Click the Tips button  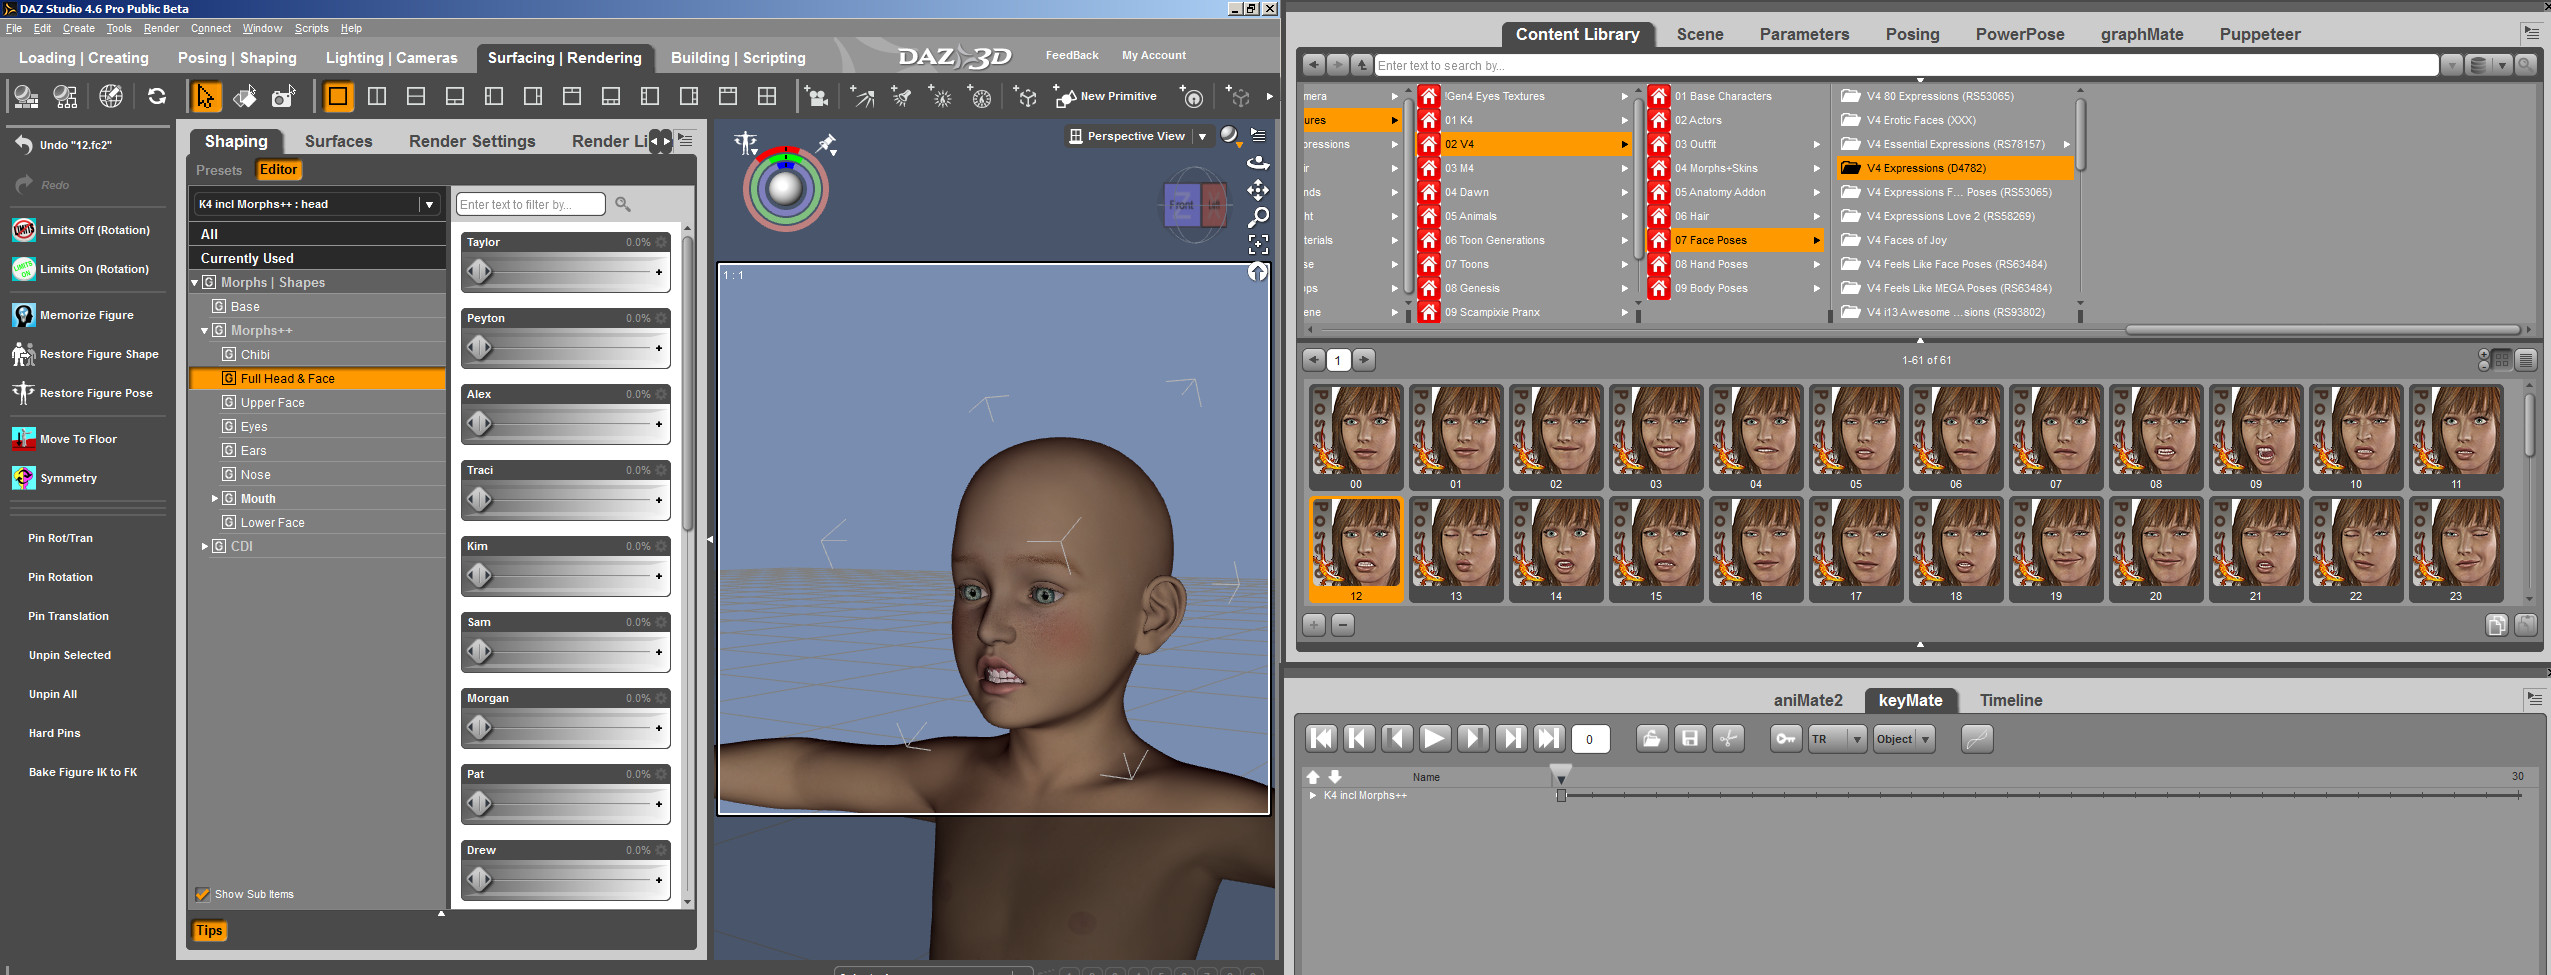(209, 930)
